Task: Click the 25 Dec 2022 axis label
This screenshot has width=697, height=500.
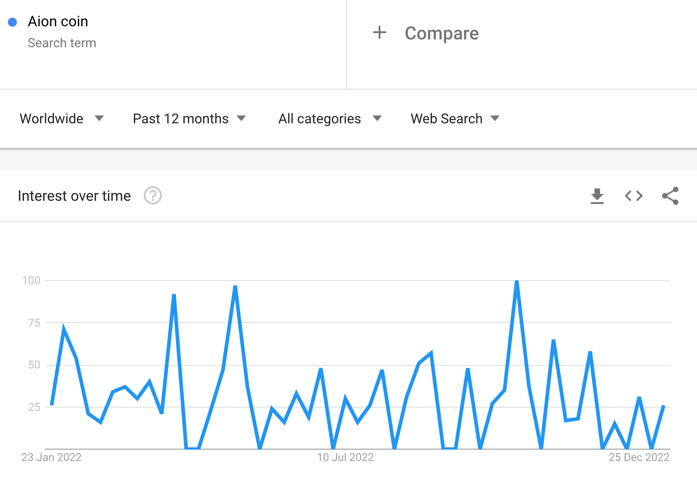Action: point(639,457)
